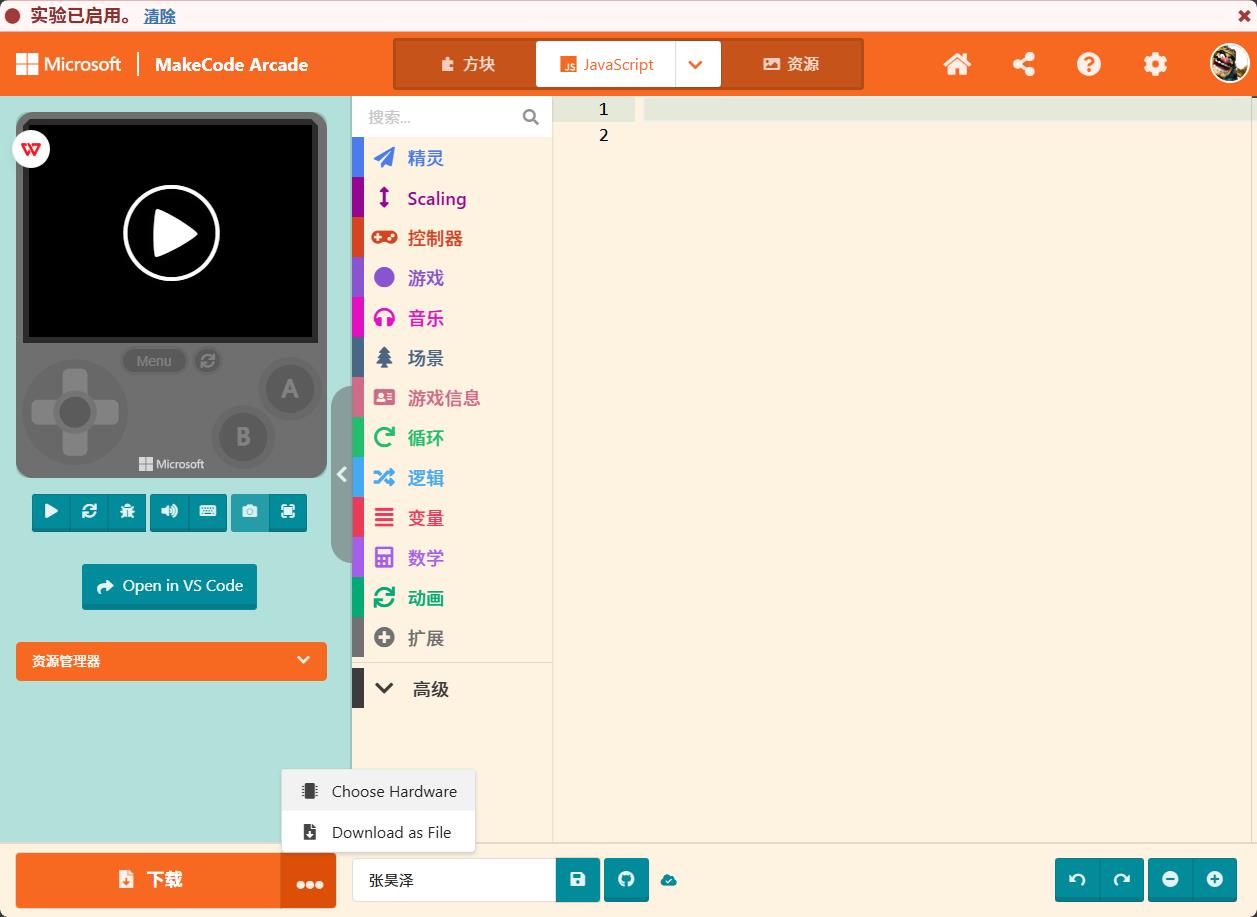Take a simulator screenshot with camera icon

click(x=250, y=511)
